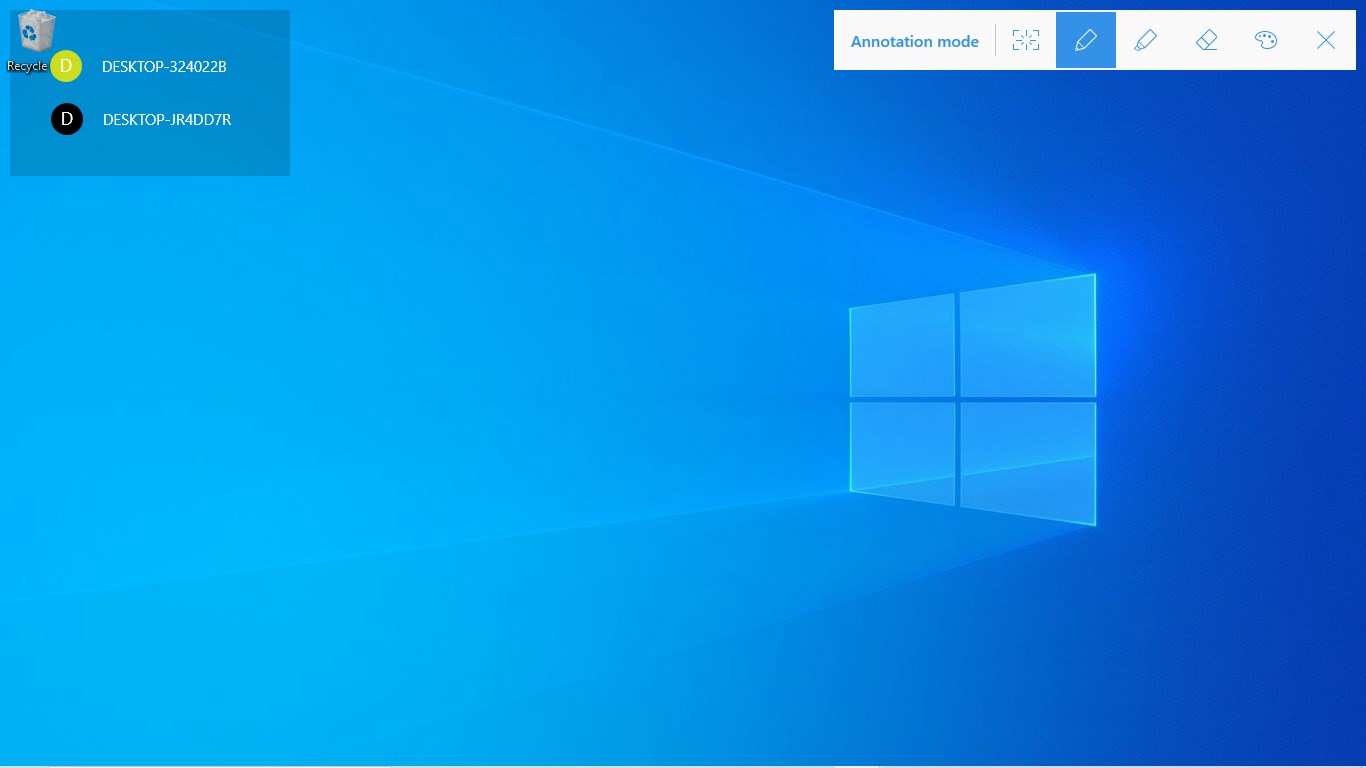Click the bottom-right pane of Windows logo

(1028, 463)
